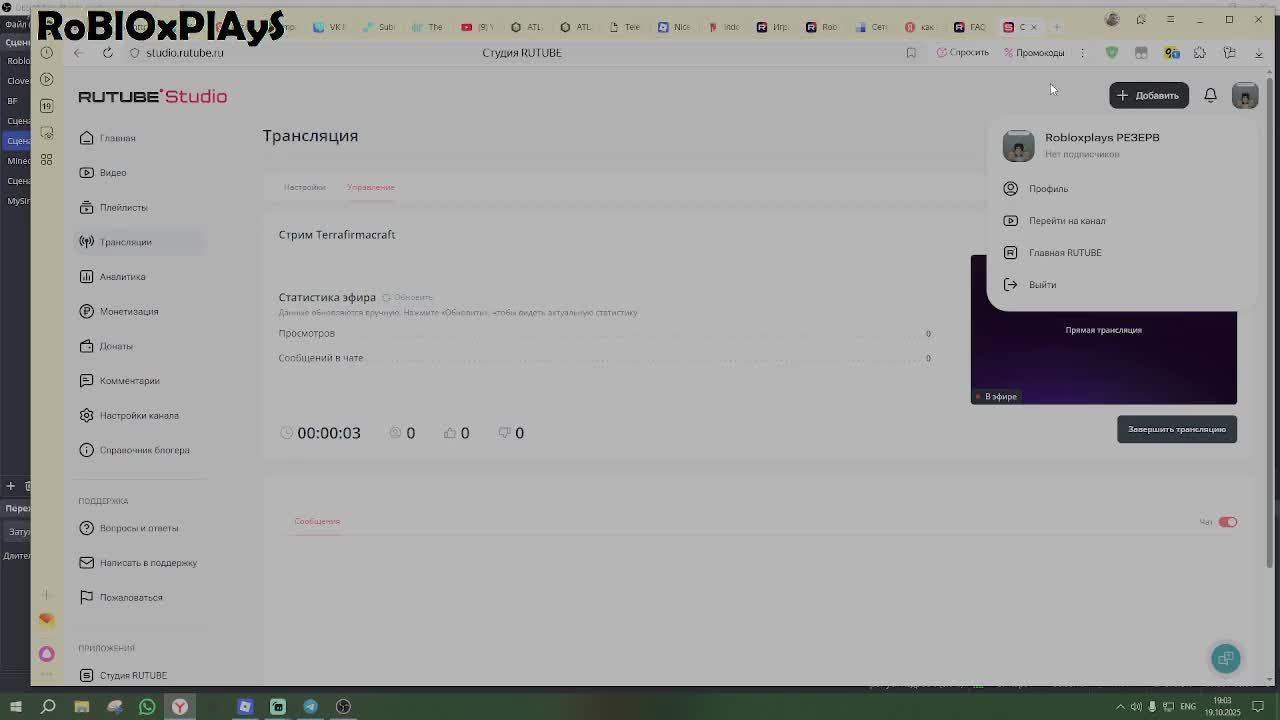The width and height of the screenshot is (1280, 720).
Task: Open the browser three-dot toolbar menu
Action: click(x=1082, y=53)
